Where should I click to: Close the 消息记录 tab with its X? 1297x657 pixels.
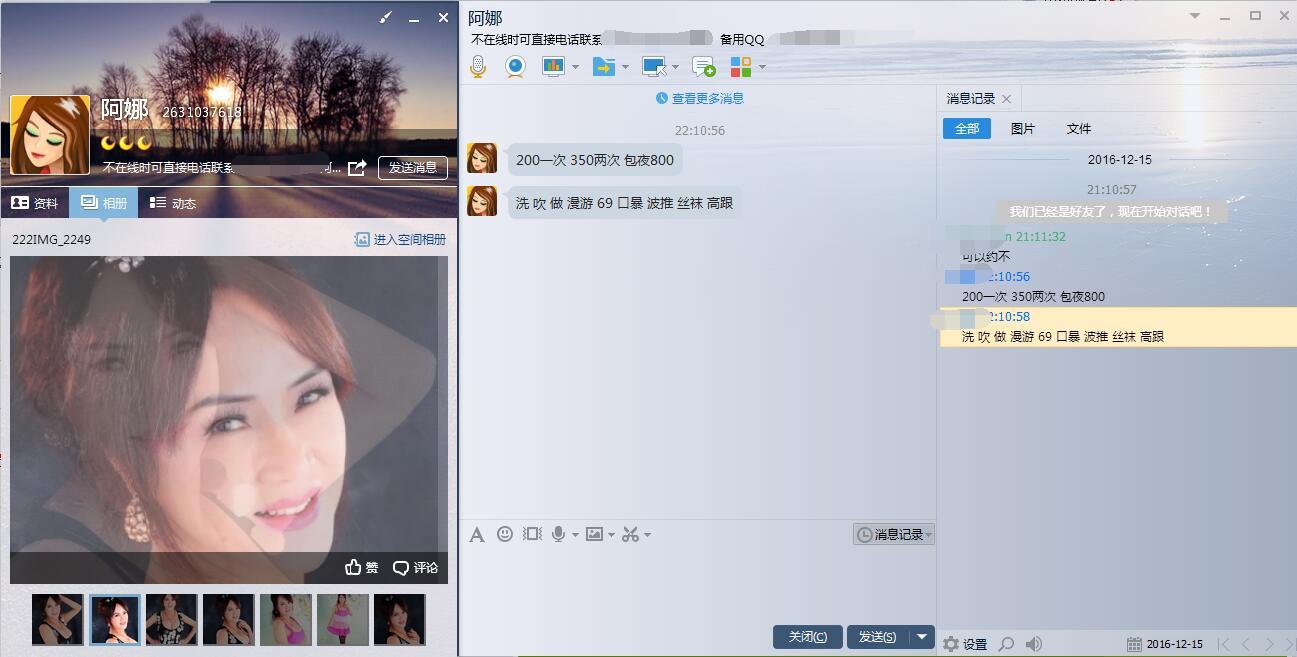[x=1006, y=99]
